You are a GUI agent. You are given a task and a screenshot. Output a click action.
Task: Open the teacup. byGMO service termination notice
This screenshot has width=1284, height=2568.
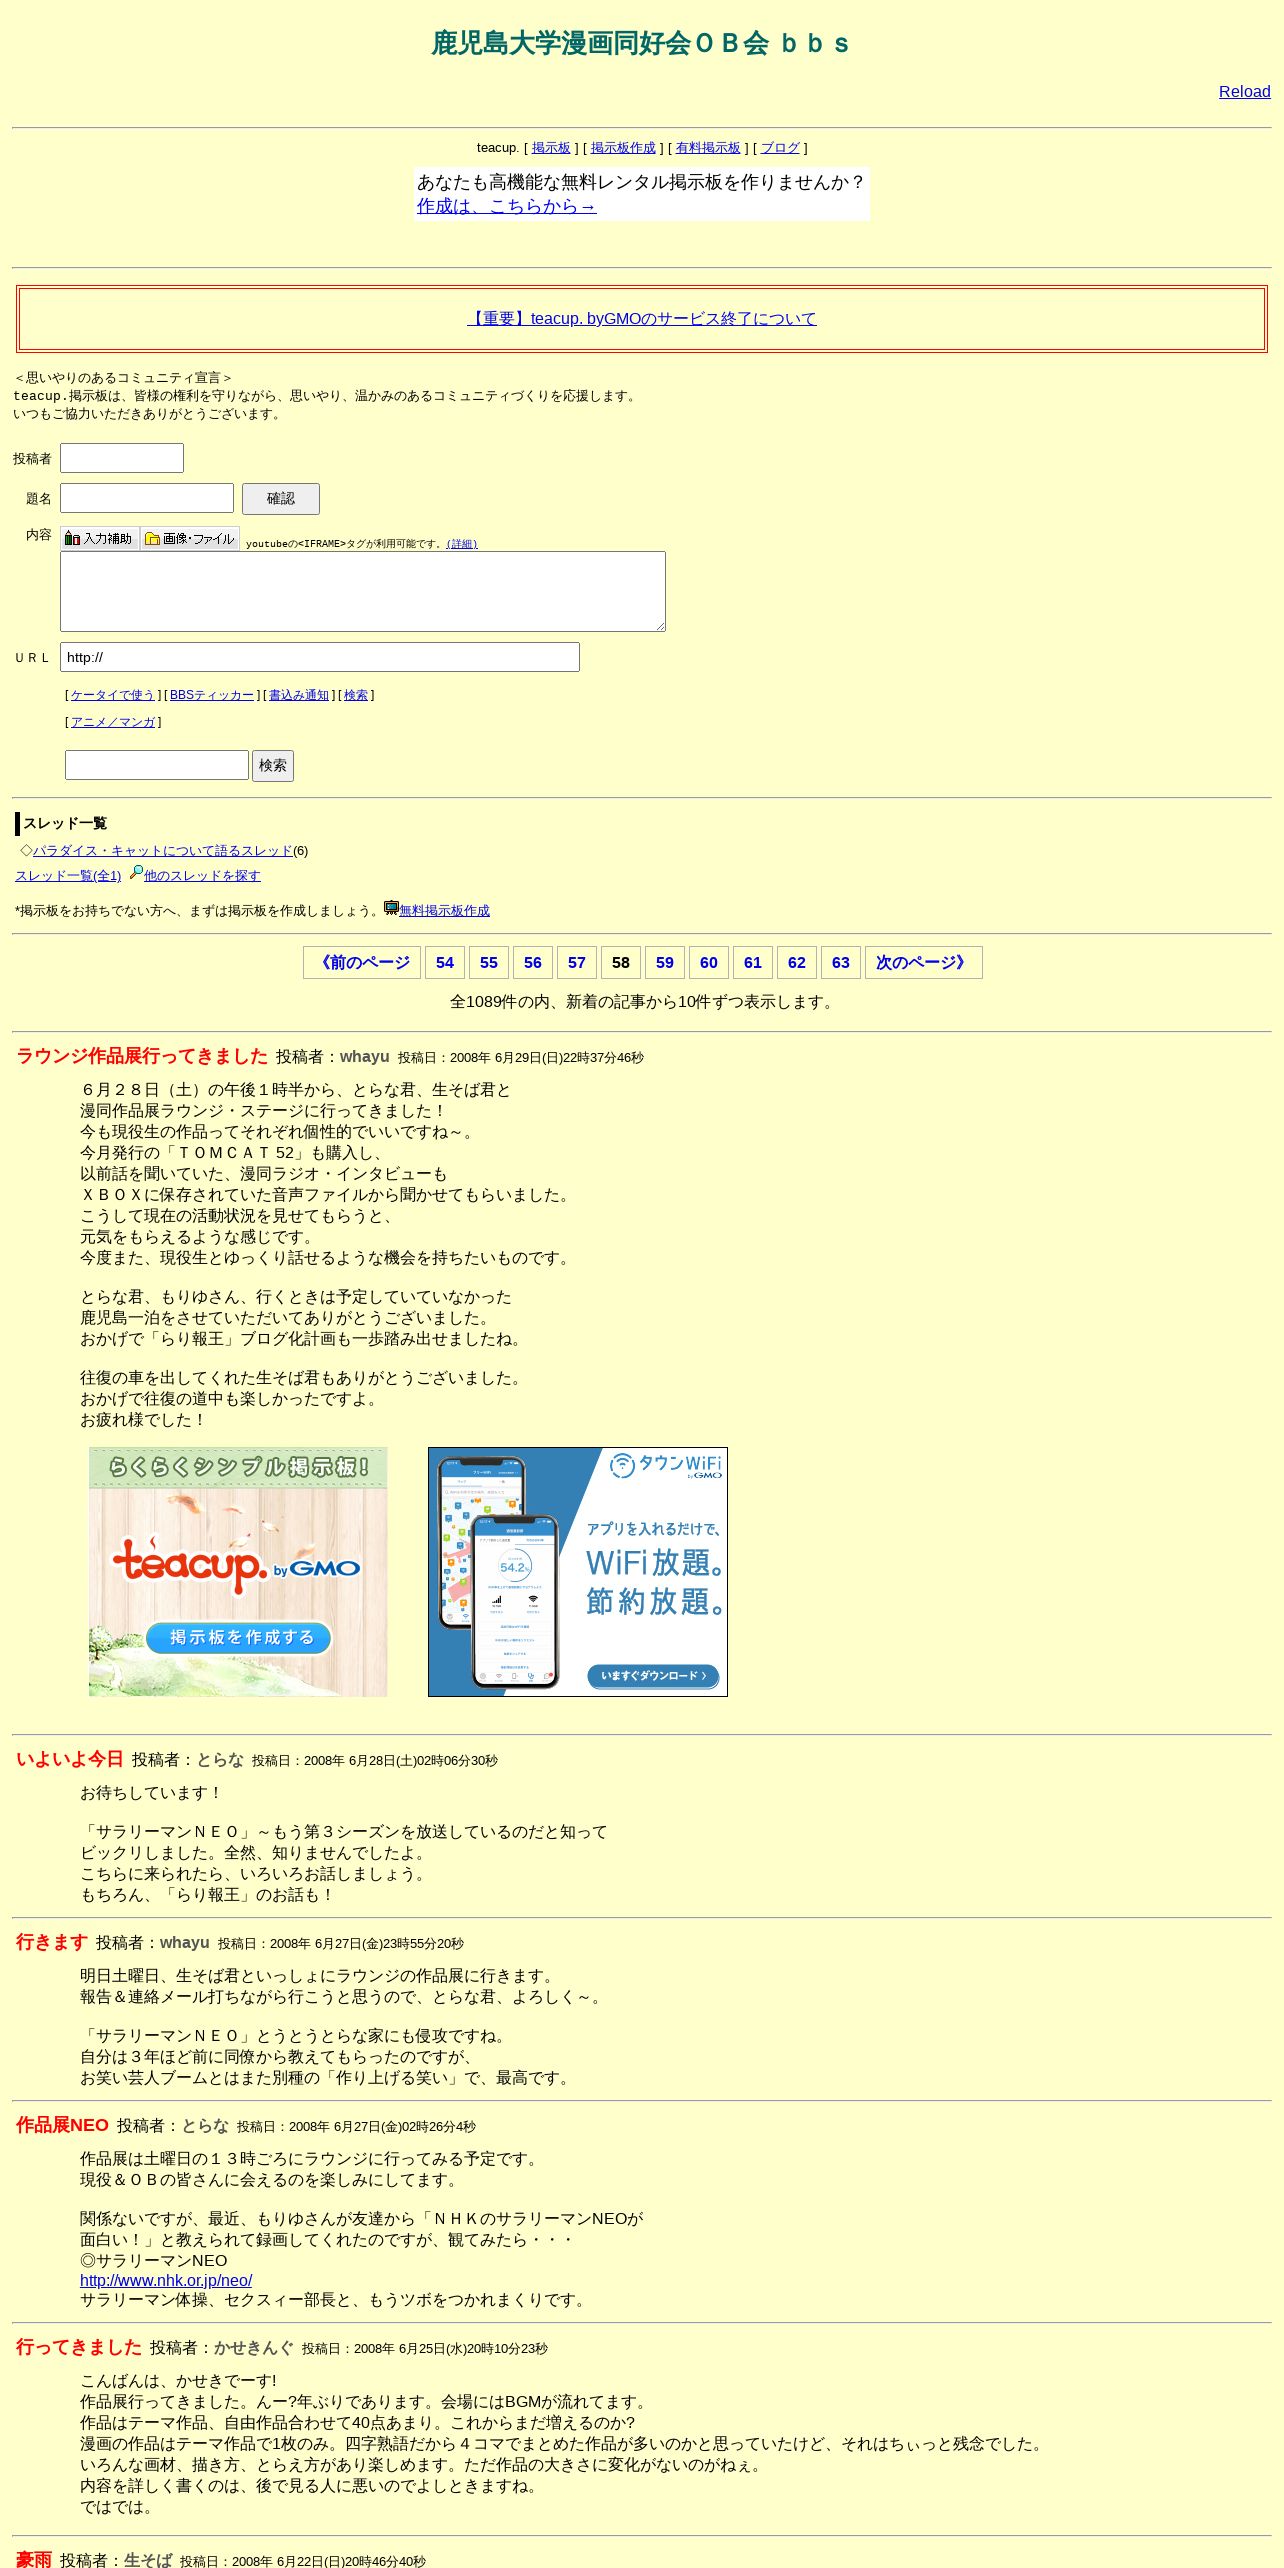click(642, 319)
